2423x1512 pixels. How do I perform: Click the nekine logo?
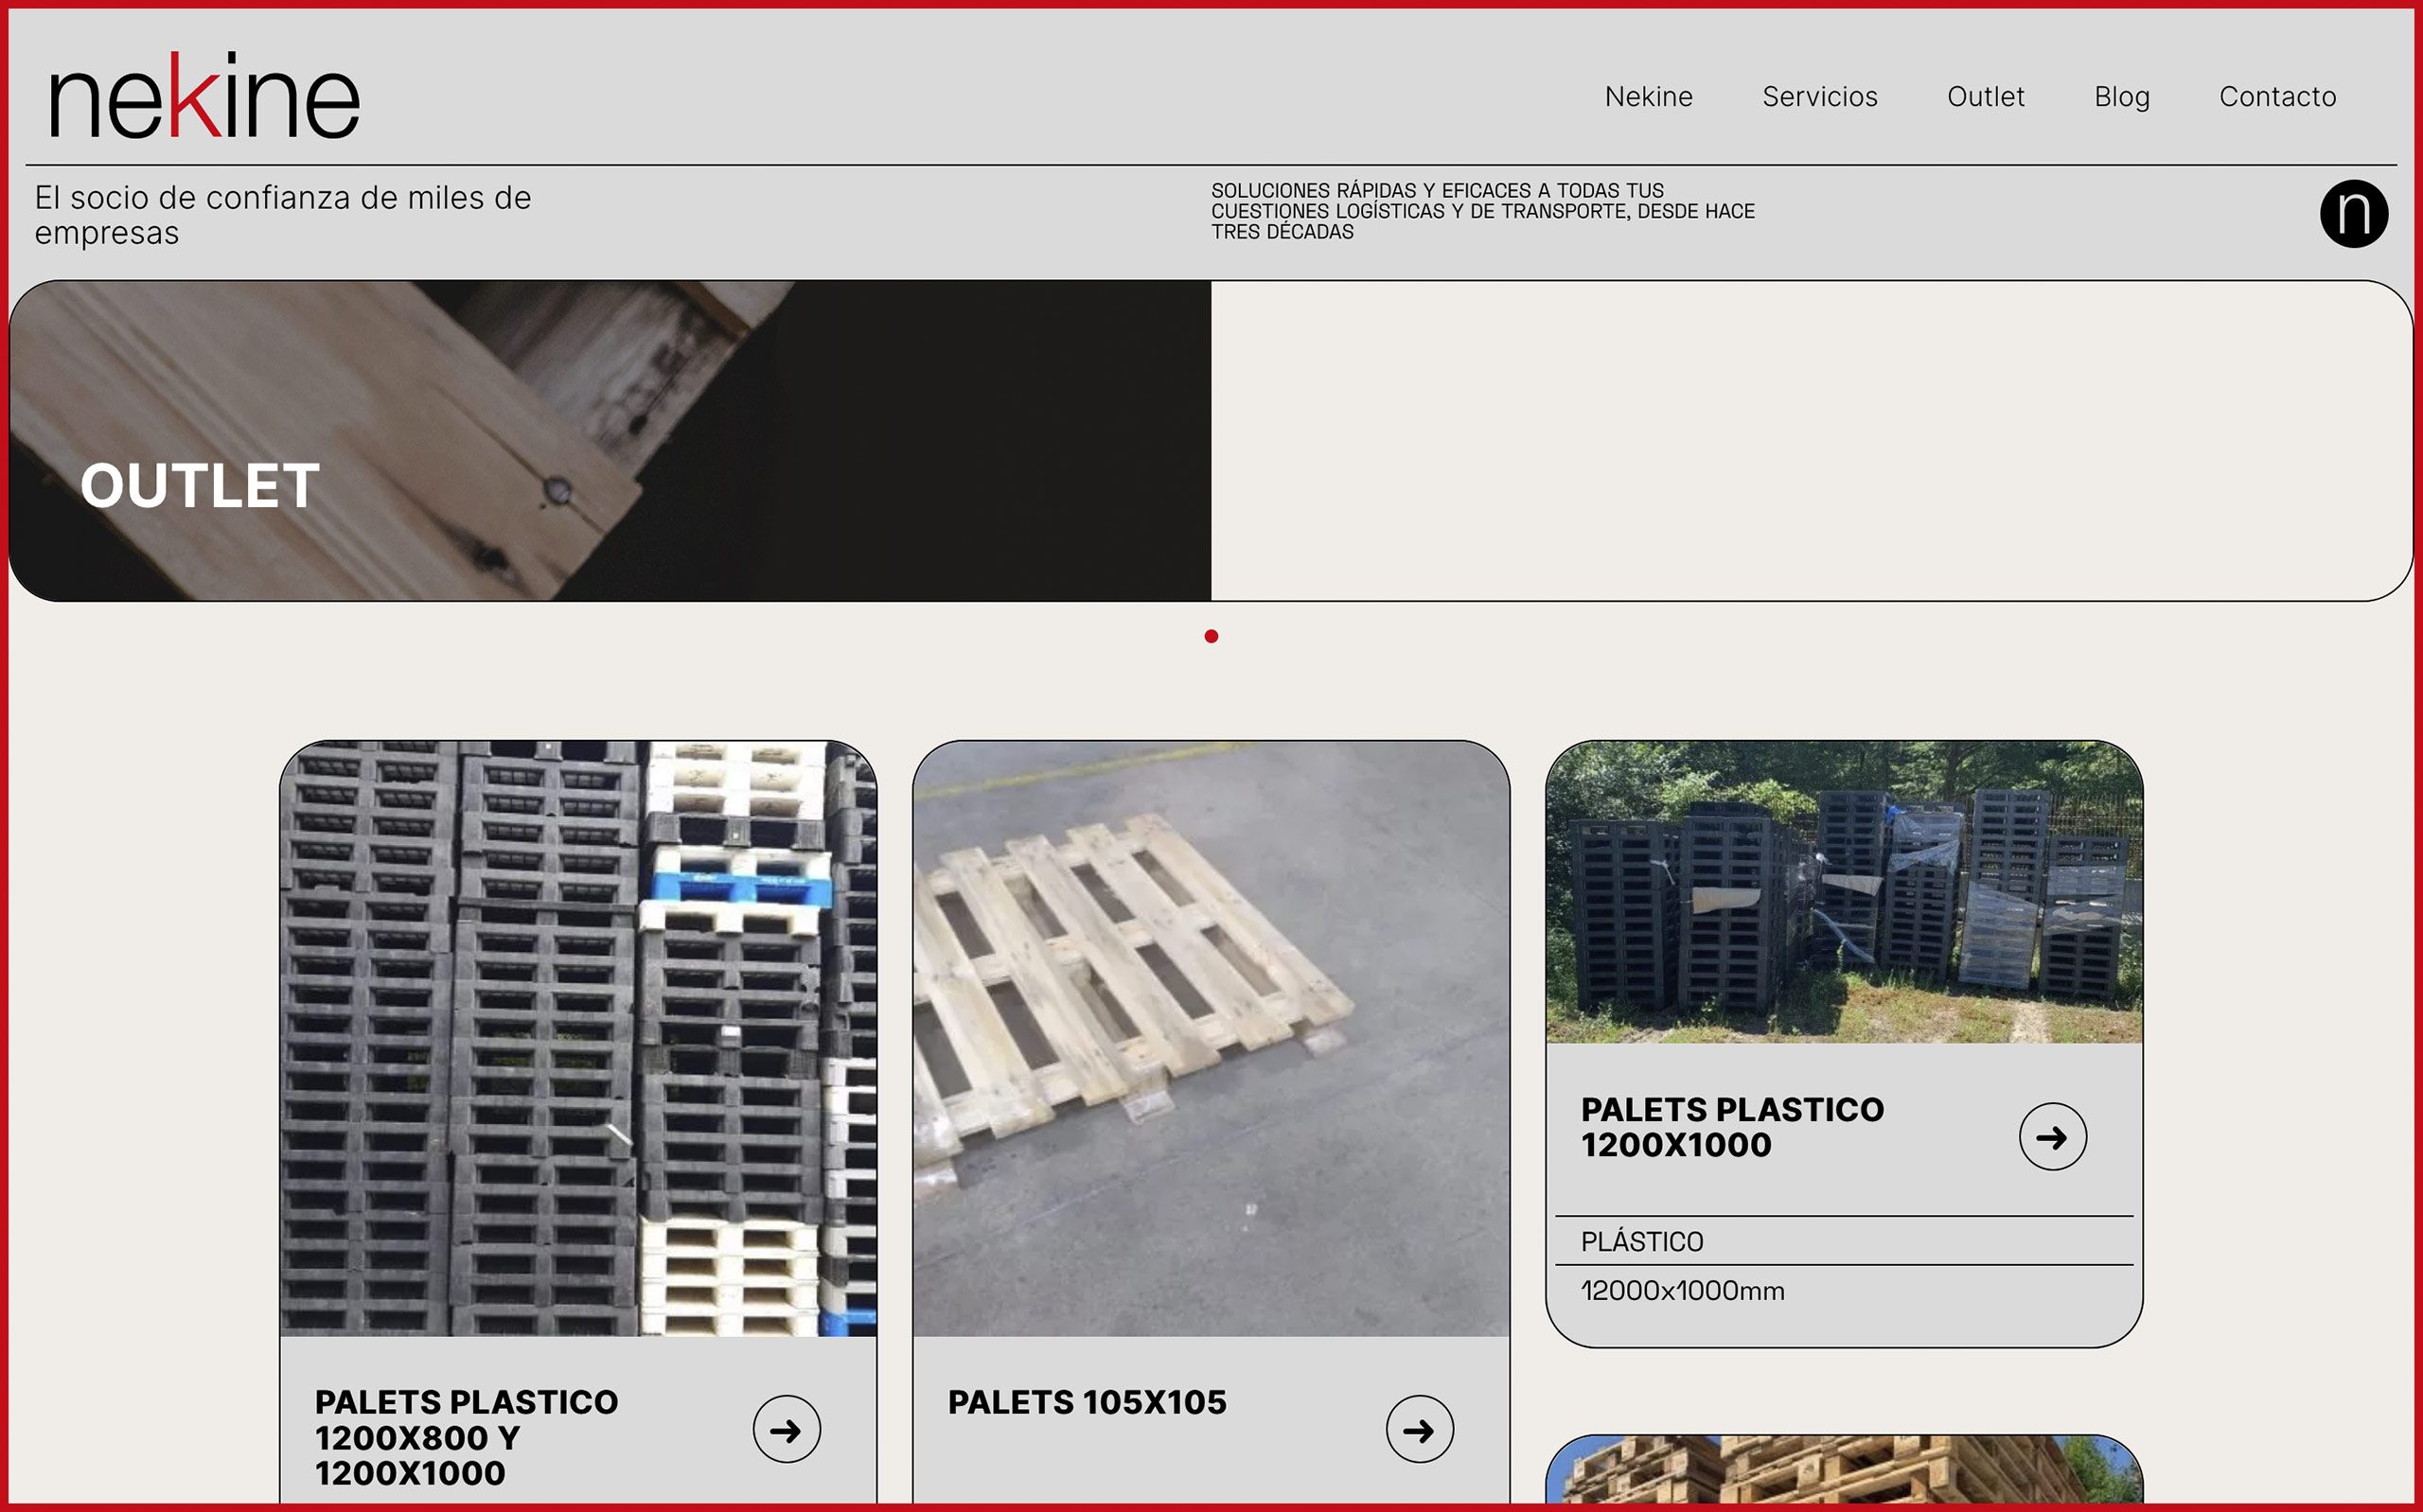tap(204, 95)
